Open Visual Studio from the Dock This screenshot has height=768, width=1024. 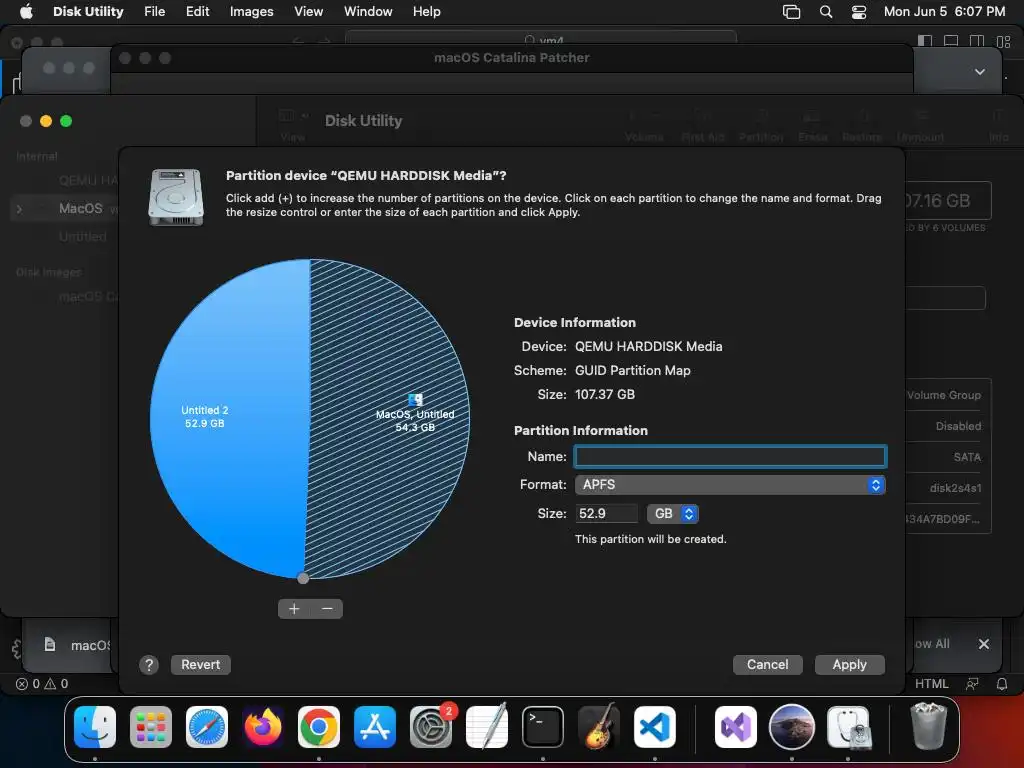(735, 727)
